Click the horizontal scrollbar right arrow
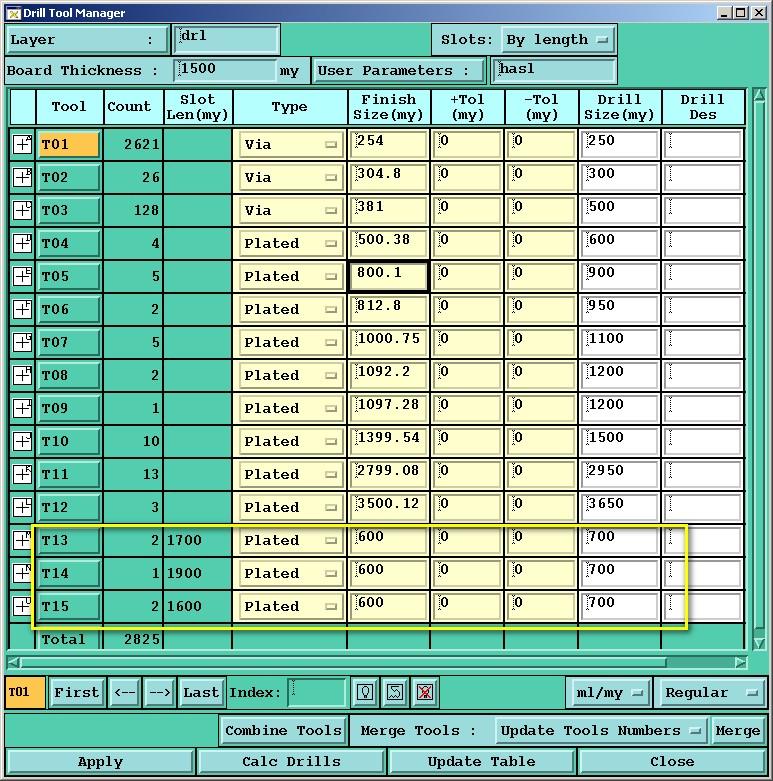This screenshot has height=781, width=773. click(x=741, y=662)
